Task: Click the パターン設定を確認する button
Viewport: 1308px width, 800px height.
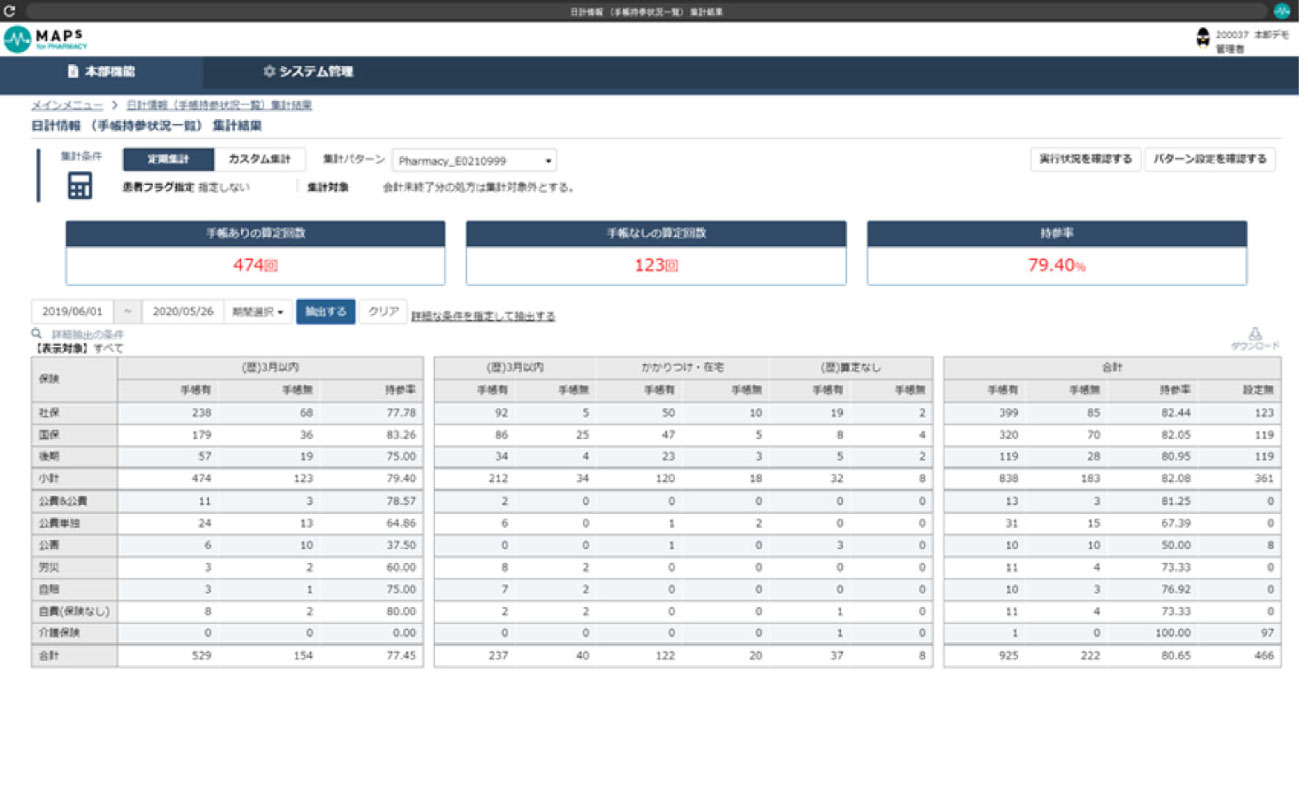Action: click(x=1210, y=159)
